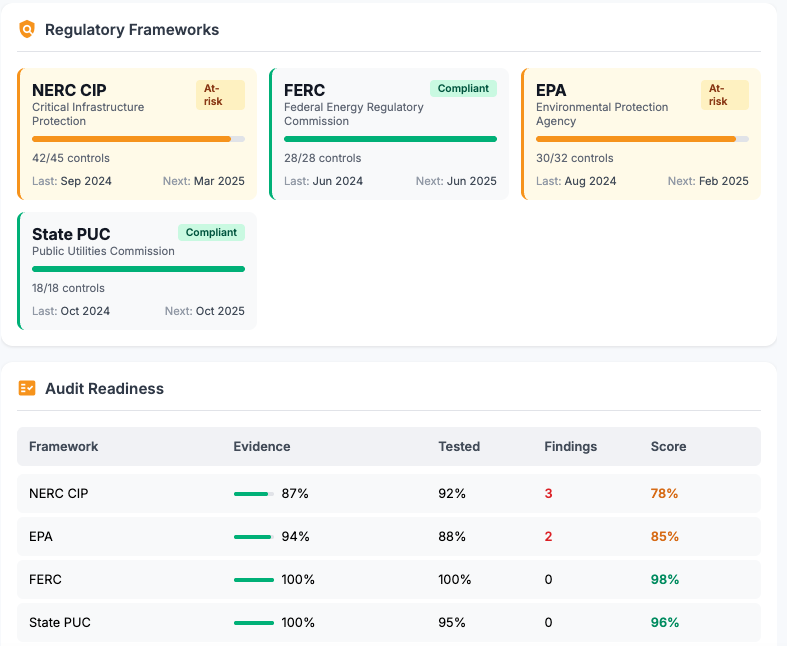Click State PUC evidence bar in table

254,623
